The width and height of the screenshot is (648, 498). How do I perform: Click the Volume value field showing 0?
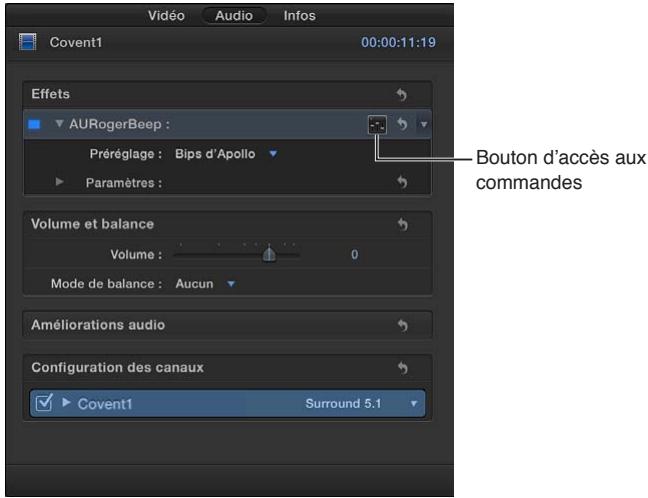[x=355, y=254]
